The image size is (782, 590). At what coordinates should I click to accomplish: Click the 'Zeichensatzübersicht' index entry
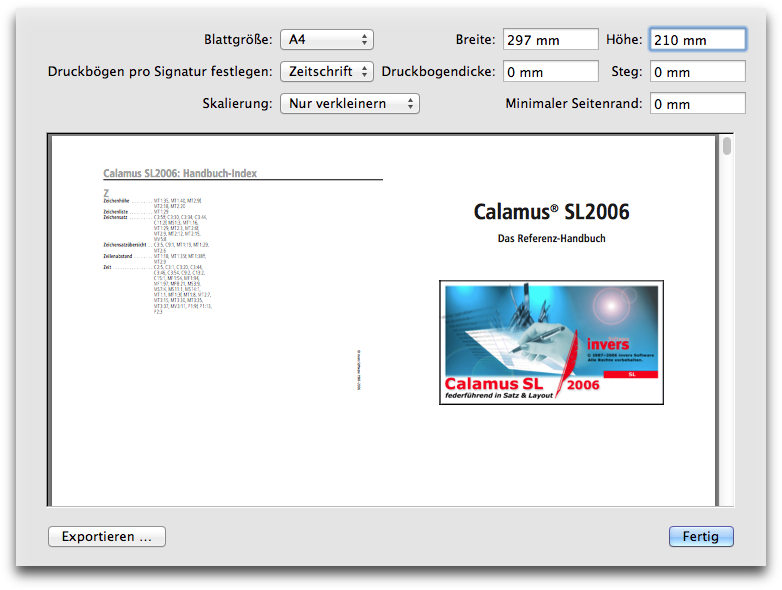pyautogui.click(x=125, y=245)
